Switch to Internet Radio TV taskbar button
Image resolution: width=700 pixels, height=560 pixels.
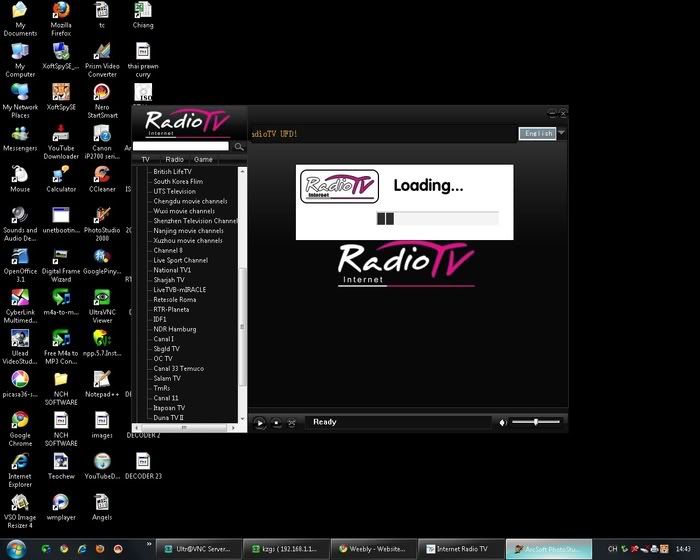(461, 549)
